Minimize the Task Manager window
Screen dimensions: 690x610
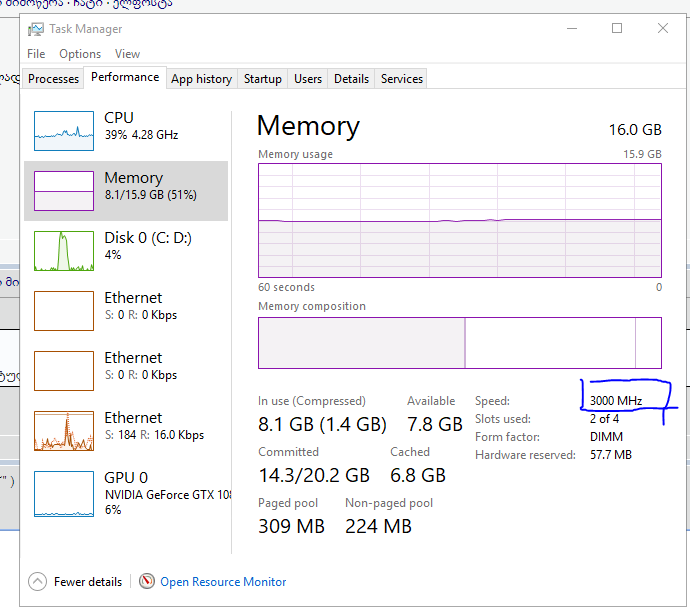[572, 29]
